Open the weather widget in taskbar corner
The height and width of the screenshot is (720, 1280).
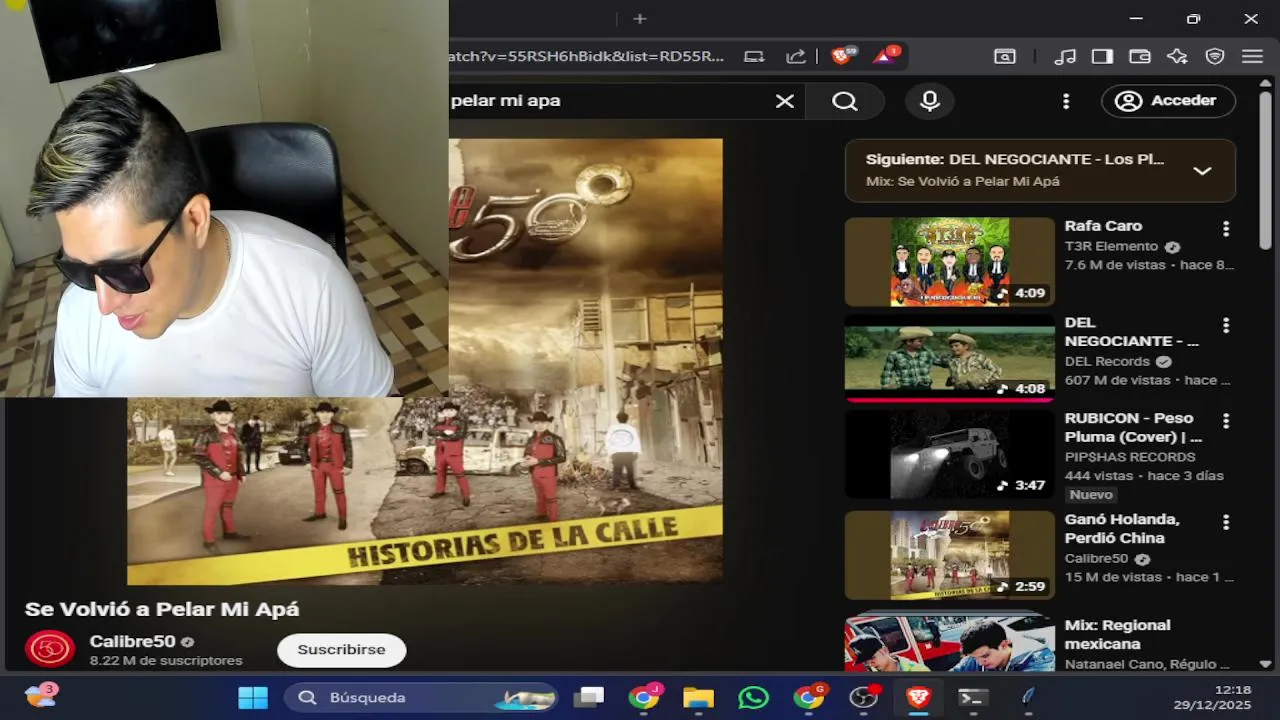(41, 695)
